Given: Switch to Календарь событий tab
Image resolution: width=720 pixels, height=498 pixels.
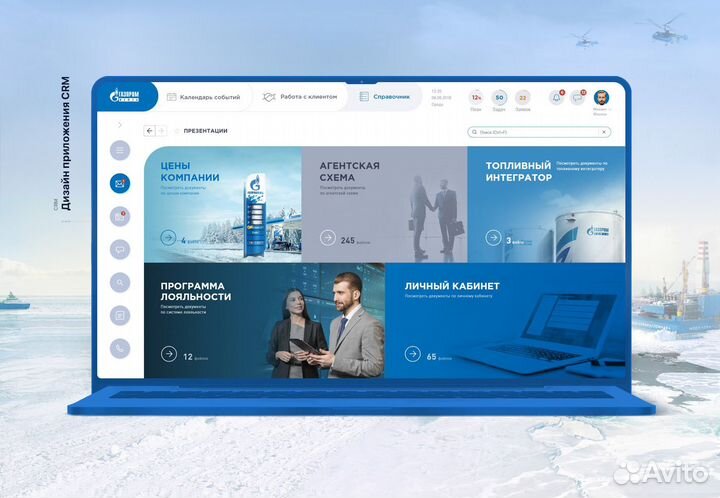Looking at the screenshot, I should coord(203,97).
